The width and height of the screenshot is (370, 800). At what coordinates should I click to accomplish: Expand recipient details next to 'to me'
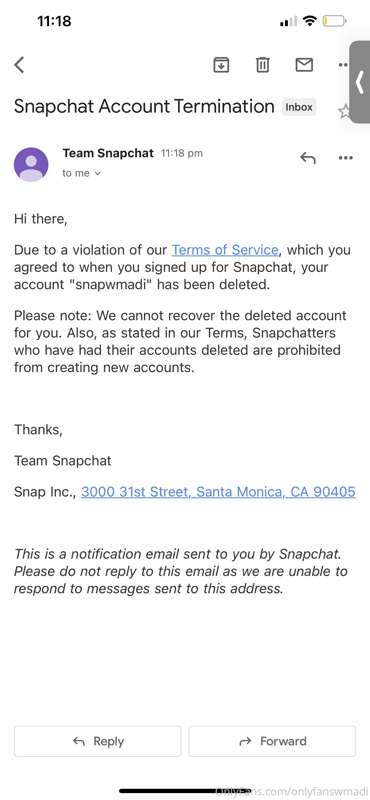point(98,173)
